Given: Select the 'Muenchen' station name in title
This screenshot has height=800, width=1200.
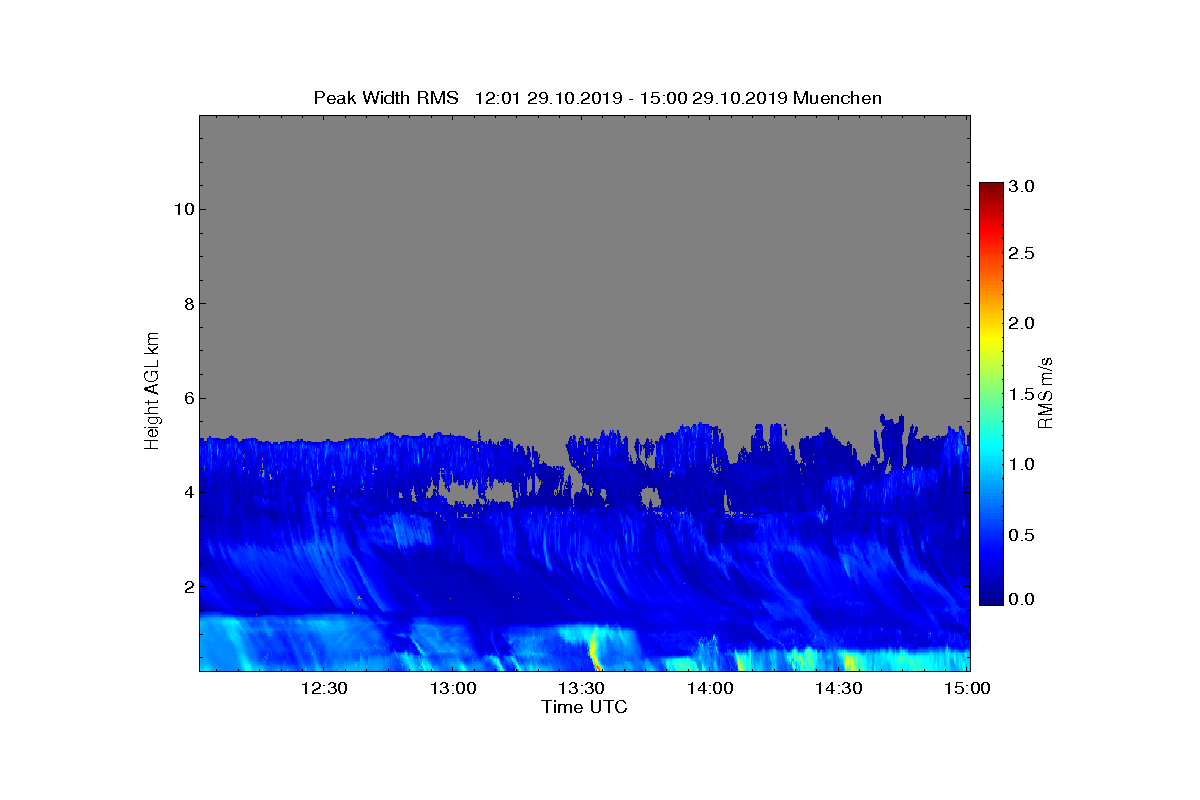Looking at the screenshot, I should (837, 98).
